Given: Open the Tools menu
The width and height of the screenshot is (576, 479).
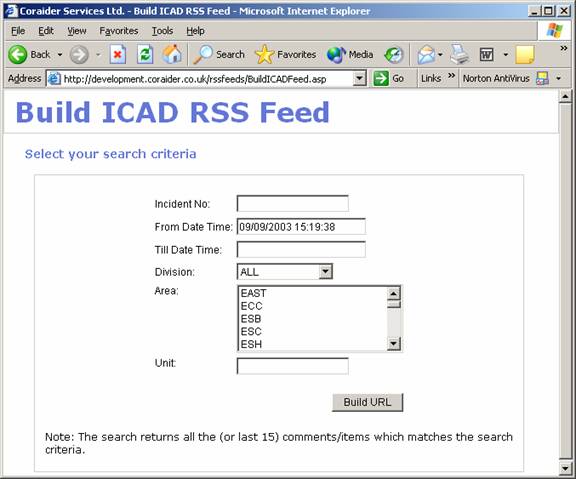Looking at the screenshot, I should (x=162, y=31).
